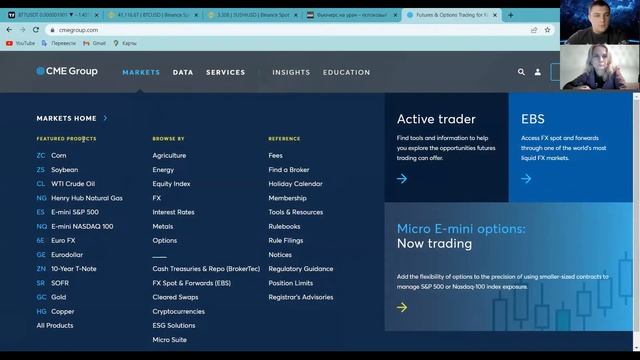Click the female participant webcam thumbnail
Viewport: 640px width, 360px height.
(600, 67)
